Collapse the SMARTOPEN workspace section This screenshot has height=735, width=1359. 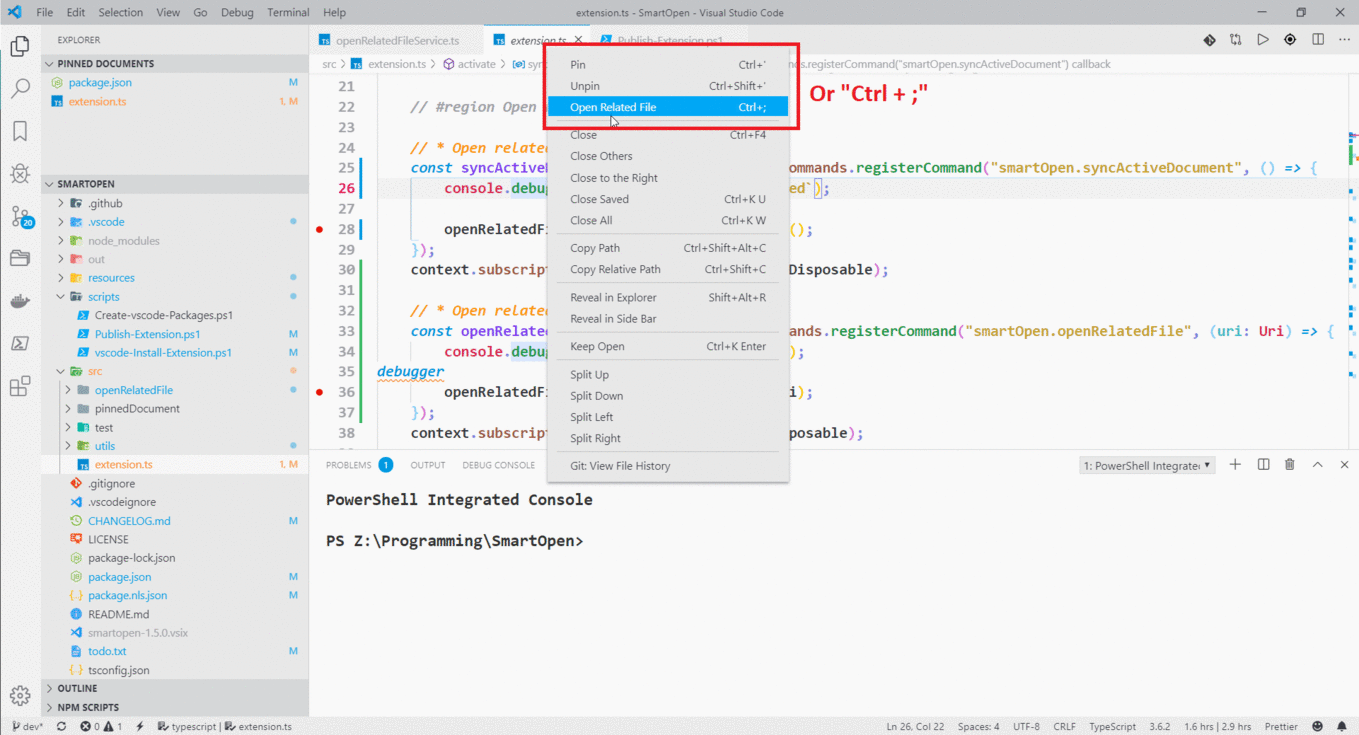(x=175, y=184)
